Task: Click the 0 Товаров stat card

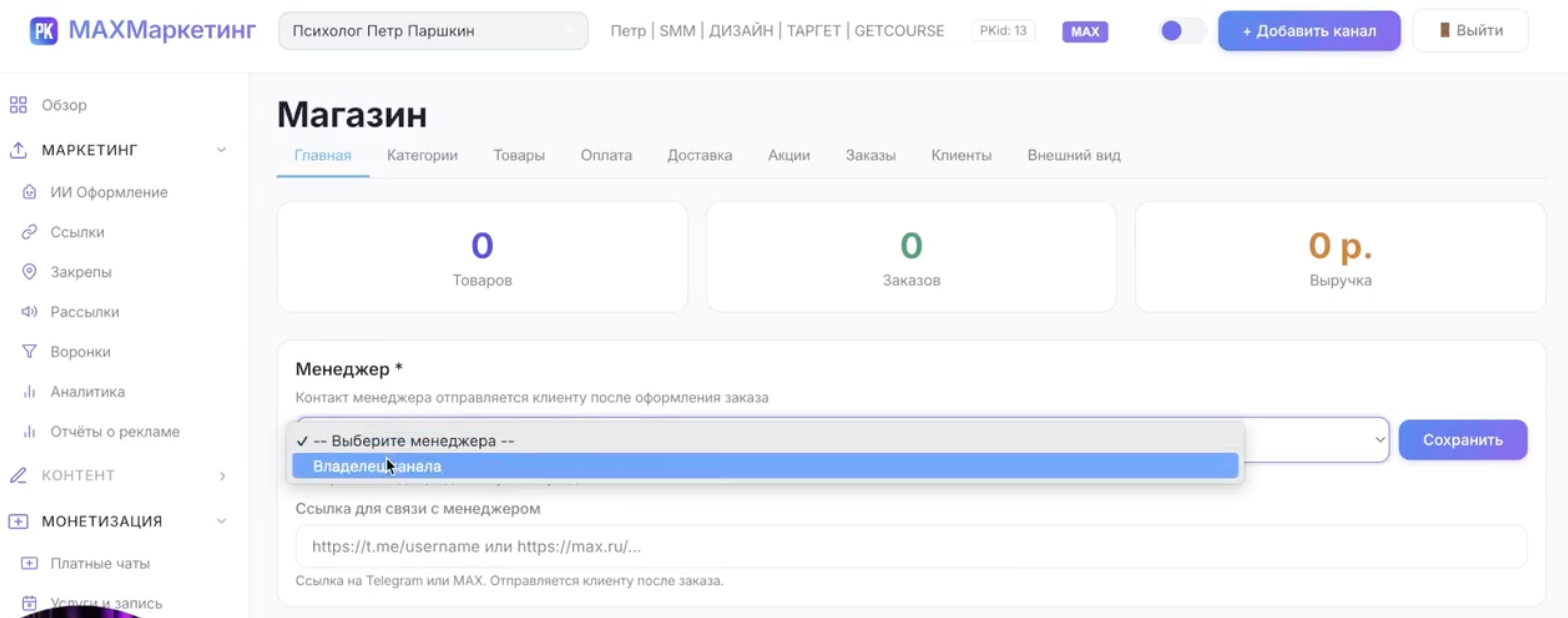Action: pyautogui.click(x=482, y=257)
